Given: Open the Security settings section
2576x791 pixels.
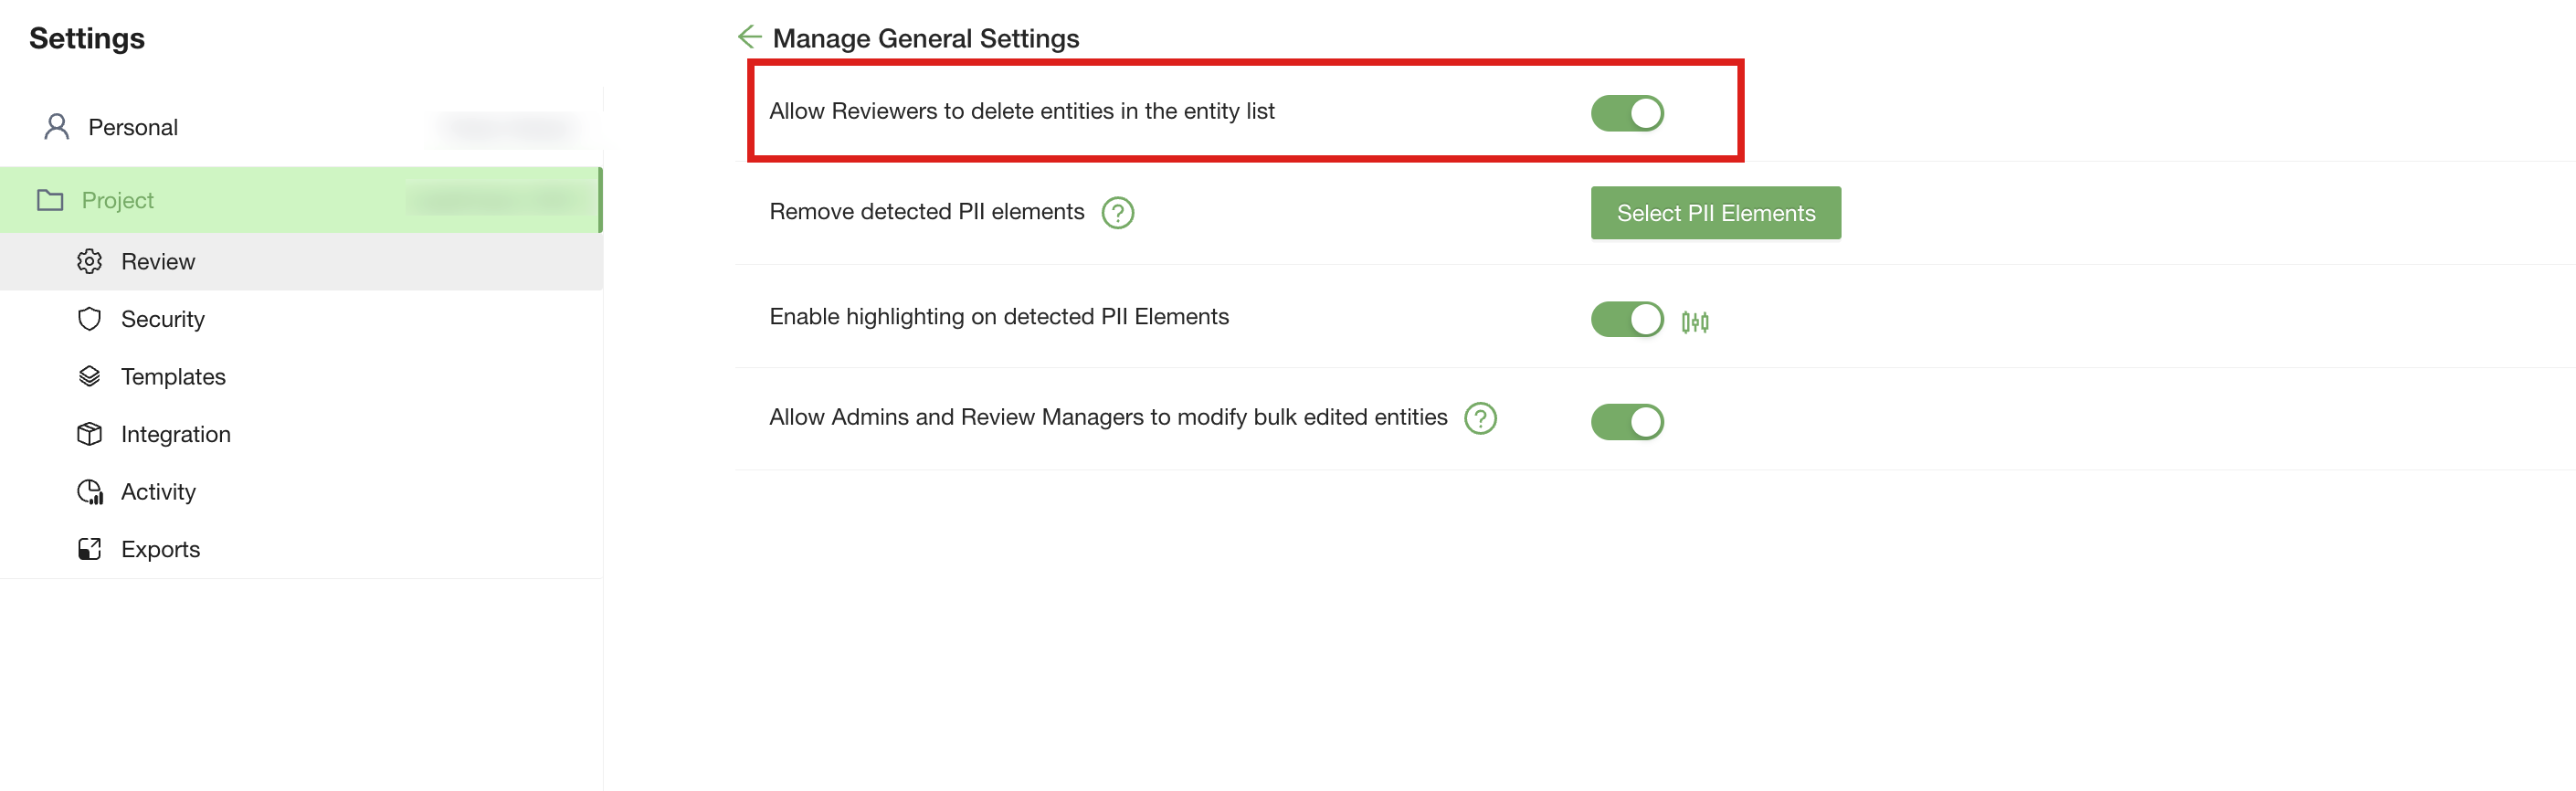Looking at the screenshot, I should (163, 319).
